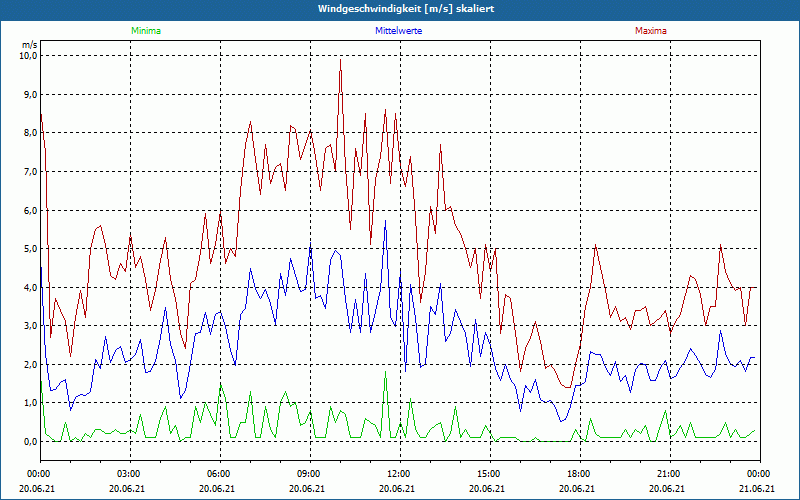Click the 10,0 value on the y-axis
Viewport: 800px width, 500px height.
28,56
